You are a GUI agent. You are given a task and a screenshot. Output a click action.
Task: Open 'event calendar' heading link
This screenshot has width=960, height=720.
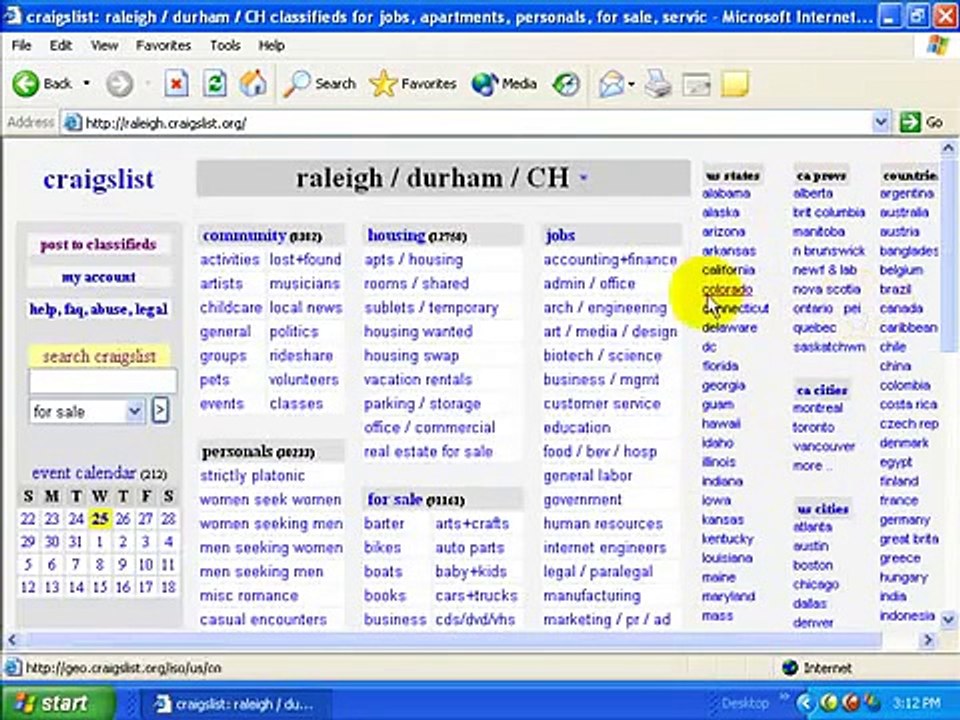[x=84, y=473]
